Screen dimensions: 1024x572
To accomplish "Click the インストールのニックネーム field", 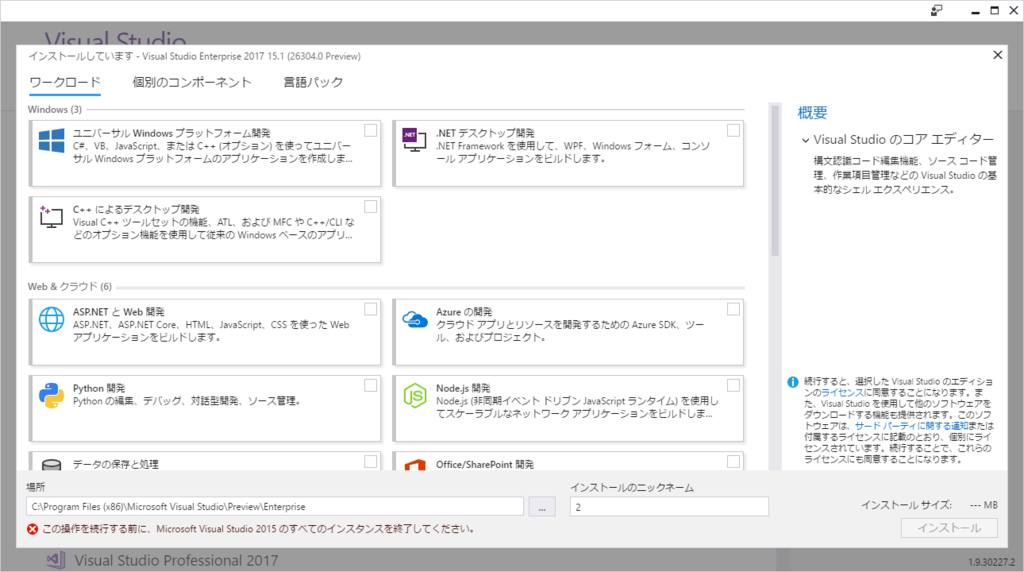I will (669, 507).
